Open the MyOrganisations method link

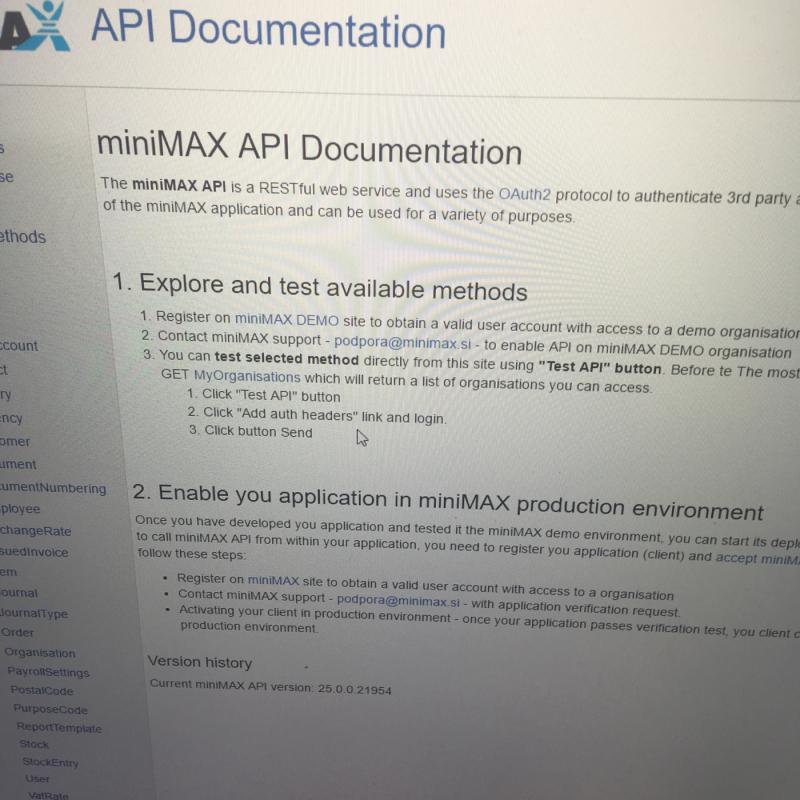pos(246,377)
